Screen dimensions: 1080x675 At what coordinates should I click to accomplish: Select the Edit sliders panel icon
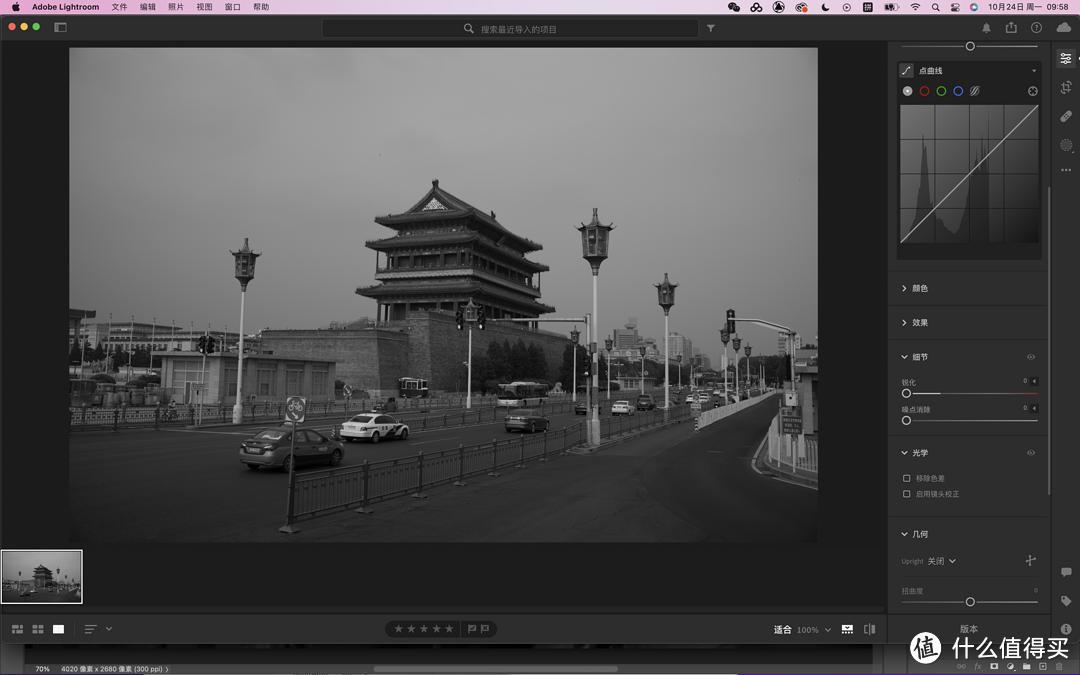(1065, 58)
